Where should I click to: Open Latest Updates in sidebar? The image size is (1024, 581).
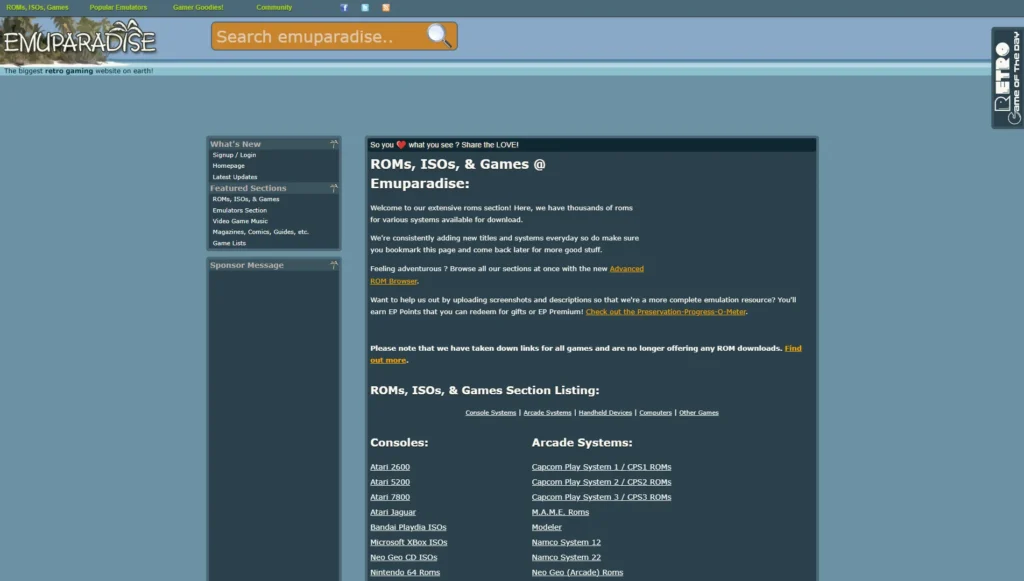[x=234, y=177]
